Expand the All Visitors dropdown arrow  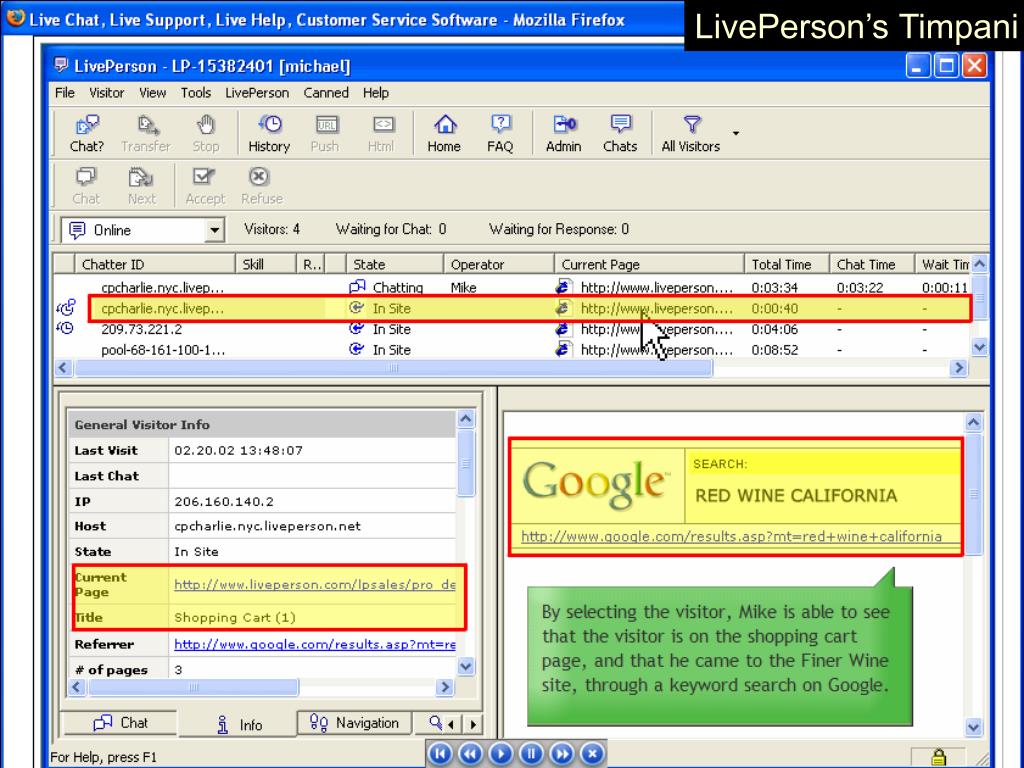(736, 133)
